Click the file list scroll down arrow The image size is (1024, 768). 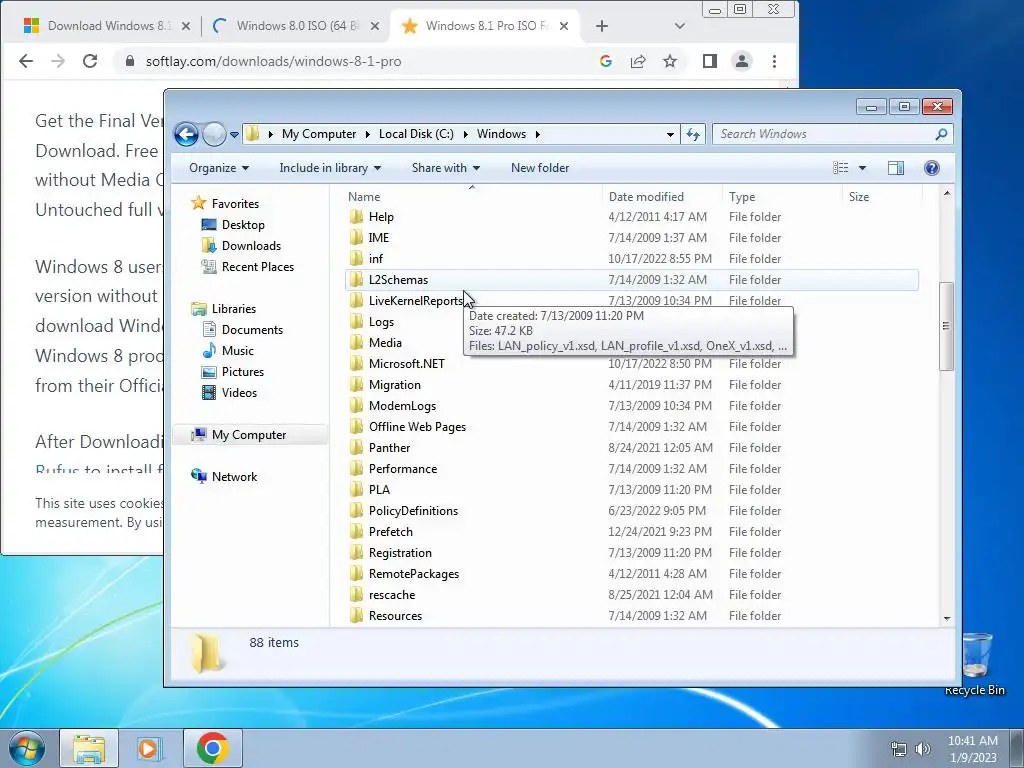[946, 618]
